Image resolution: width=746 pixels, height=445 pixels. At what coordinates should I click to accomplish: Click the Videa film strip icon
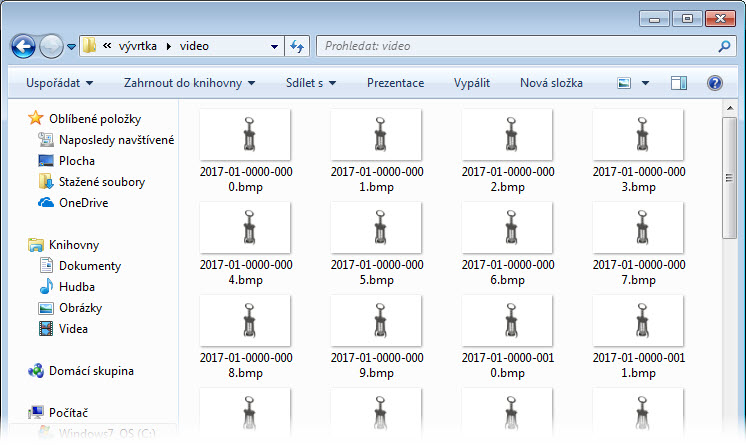[x=46, y=328]
